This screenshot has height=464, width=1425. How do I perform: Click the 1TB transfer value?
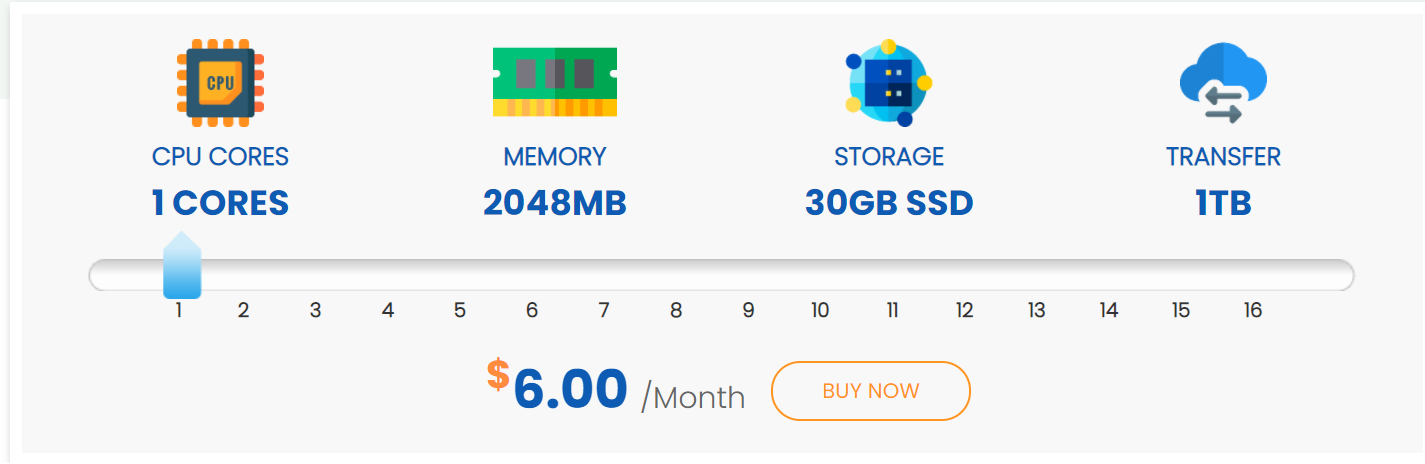(1223, 203)
